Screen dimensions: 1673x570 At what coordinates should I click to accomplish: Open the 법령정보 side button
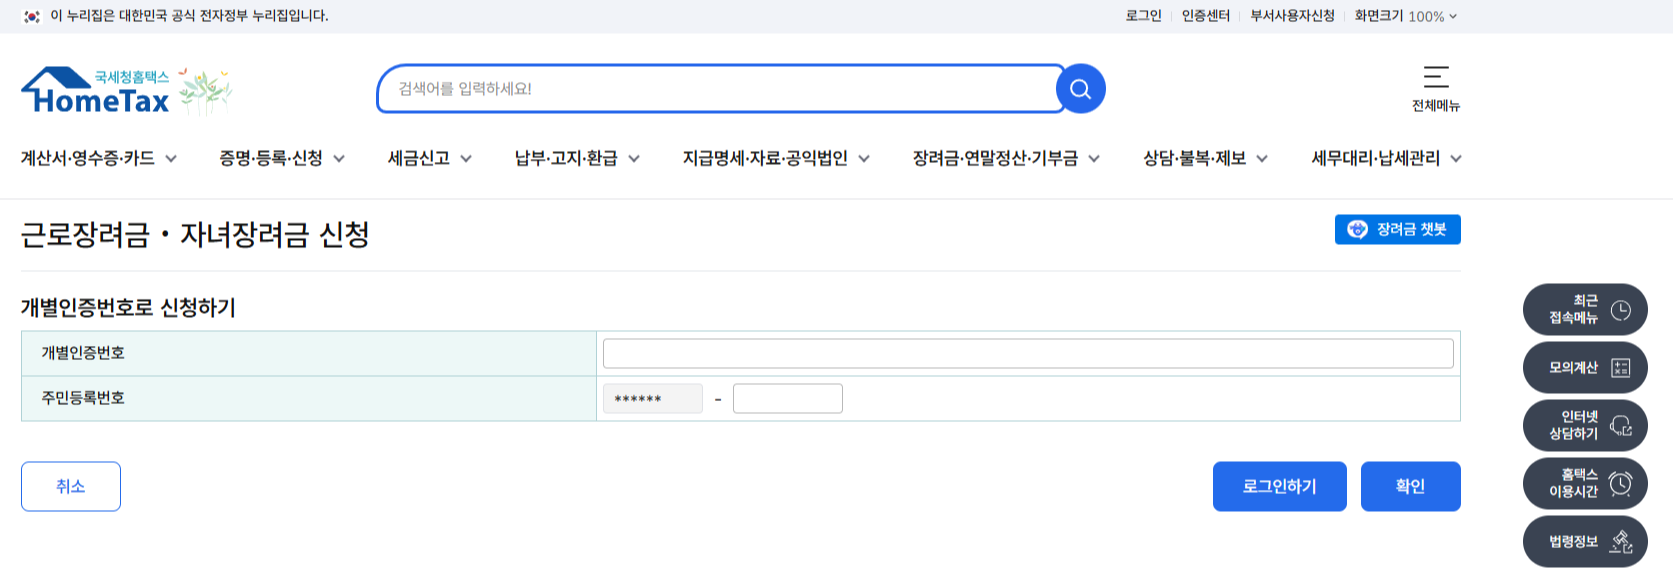(x=1585, y=542)
